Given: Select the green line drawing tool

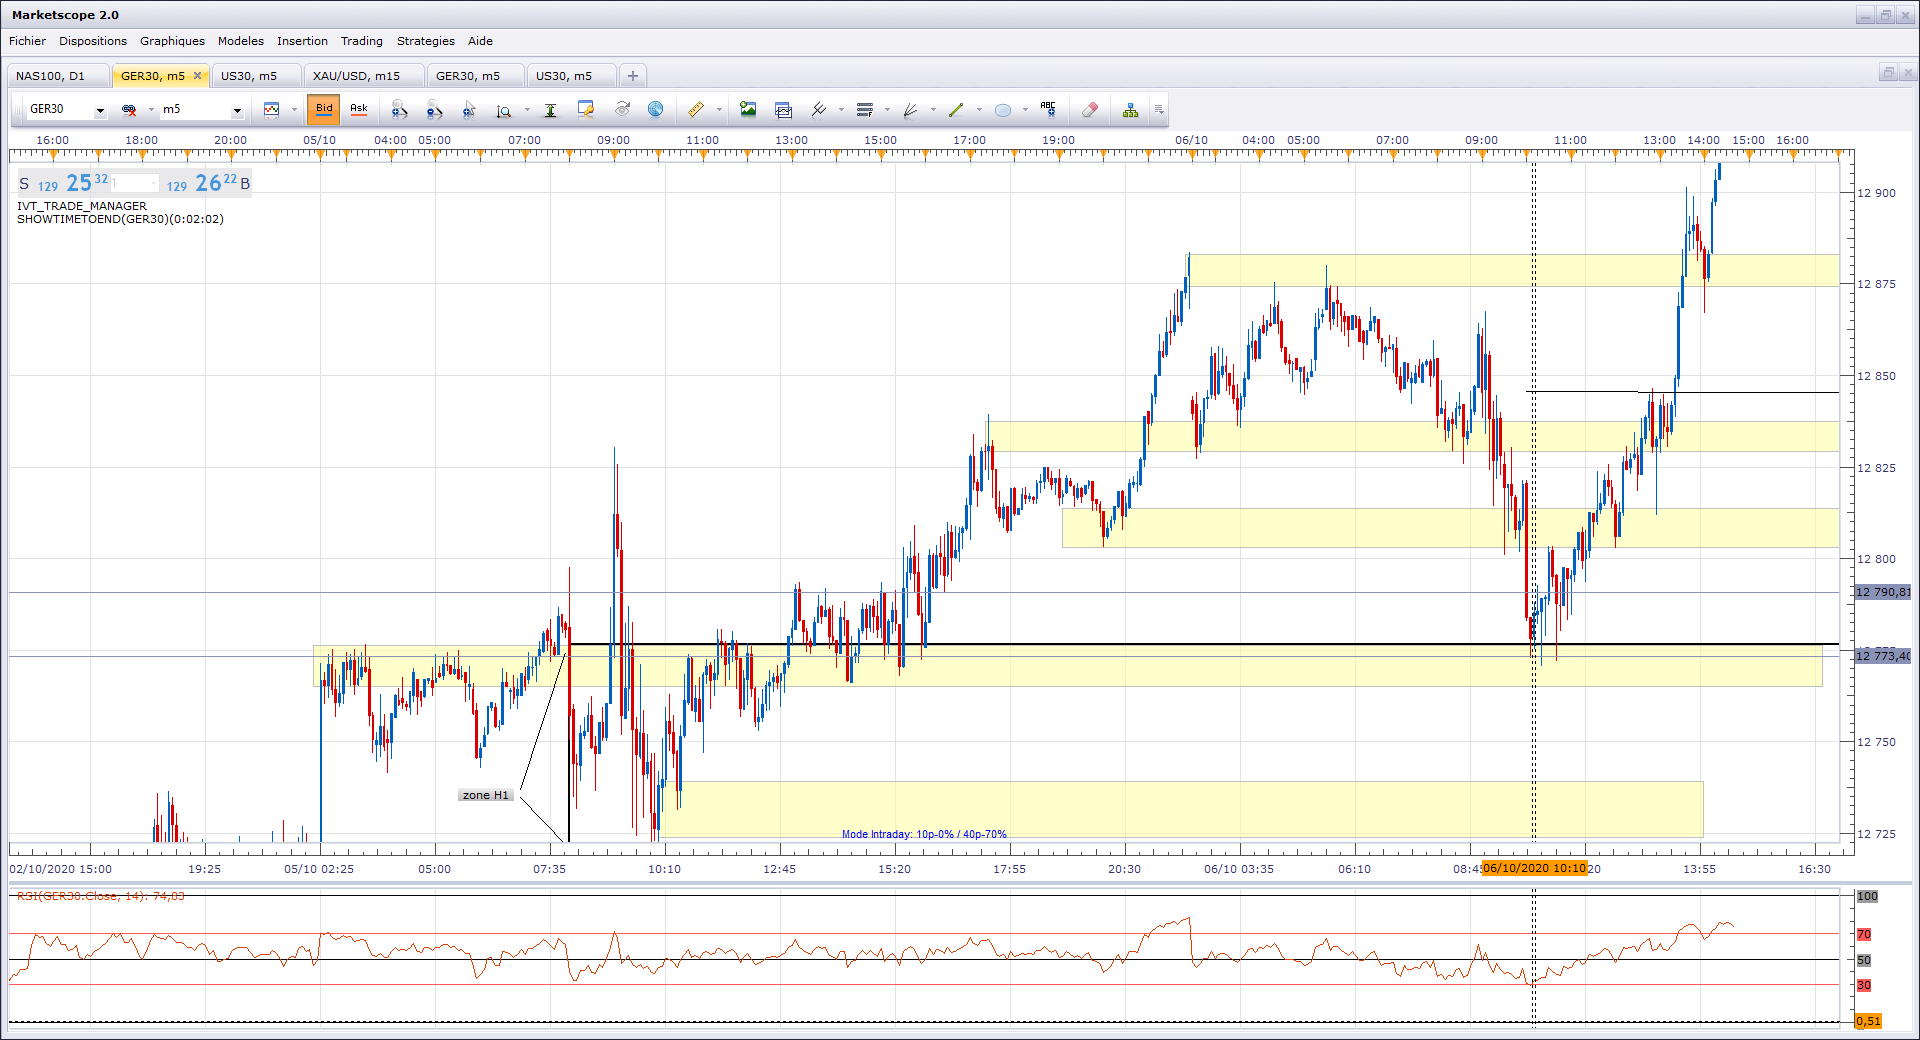Looking at the screenshot, I should (x=956, y=110).
